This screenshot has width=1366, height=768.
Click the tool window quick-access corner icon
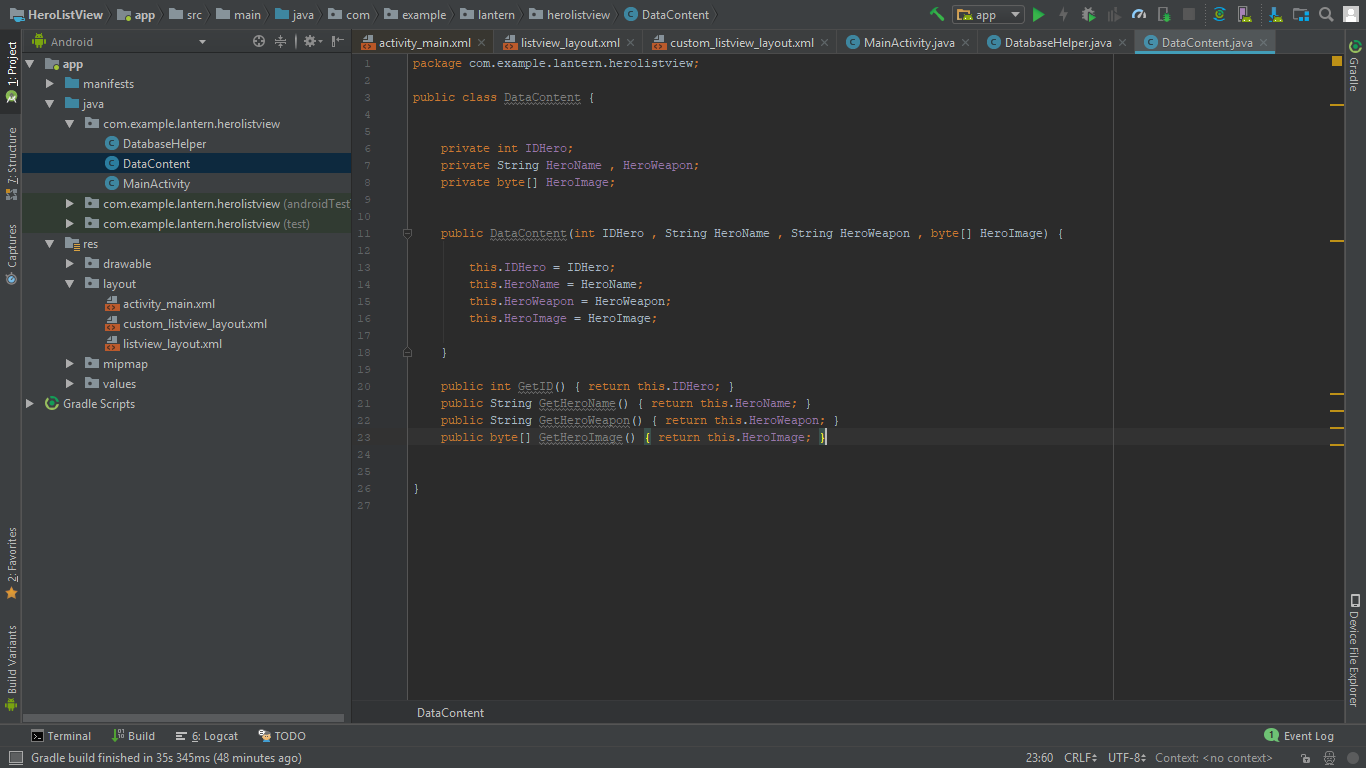pyautogui.click(x=15, y=758)
